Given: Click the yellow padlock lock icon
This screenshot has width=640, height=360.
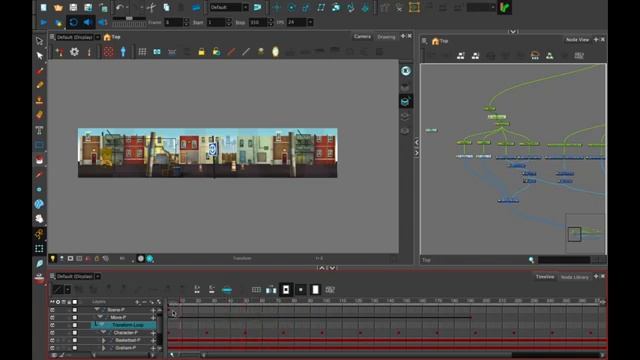Looking at the screenshot, I should [201, 52].
